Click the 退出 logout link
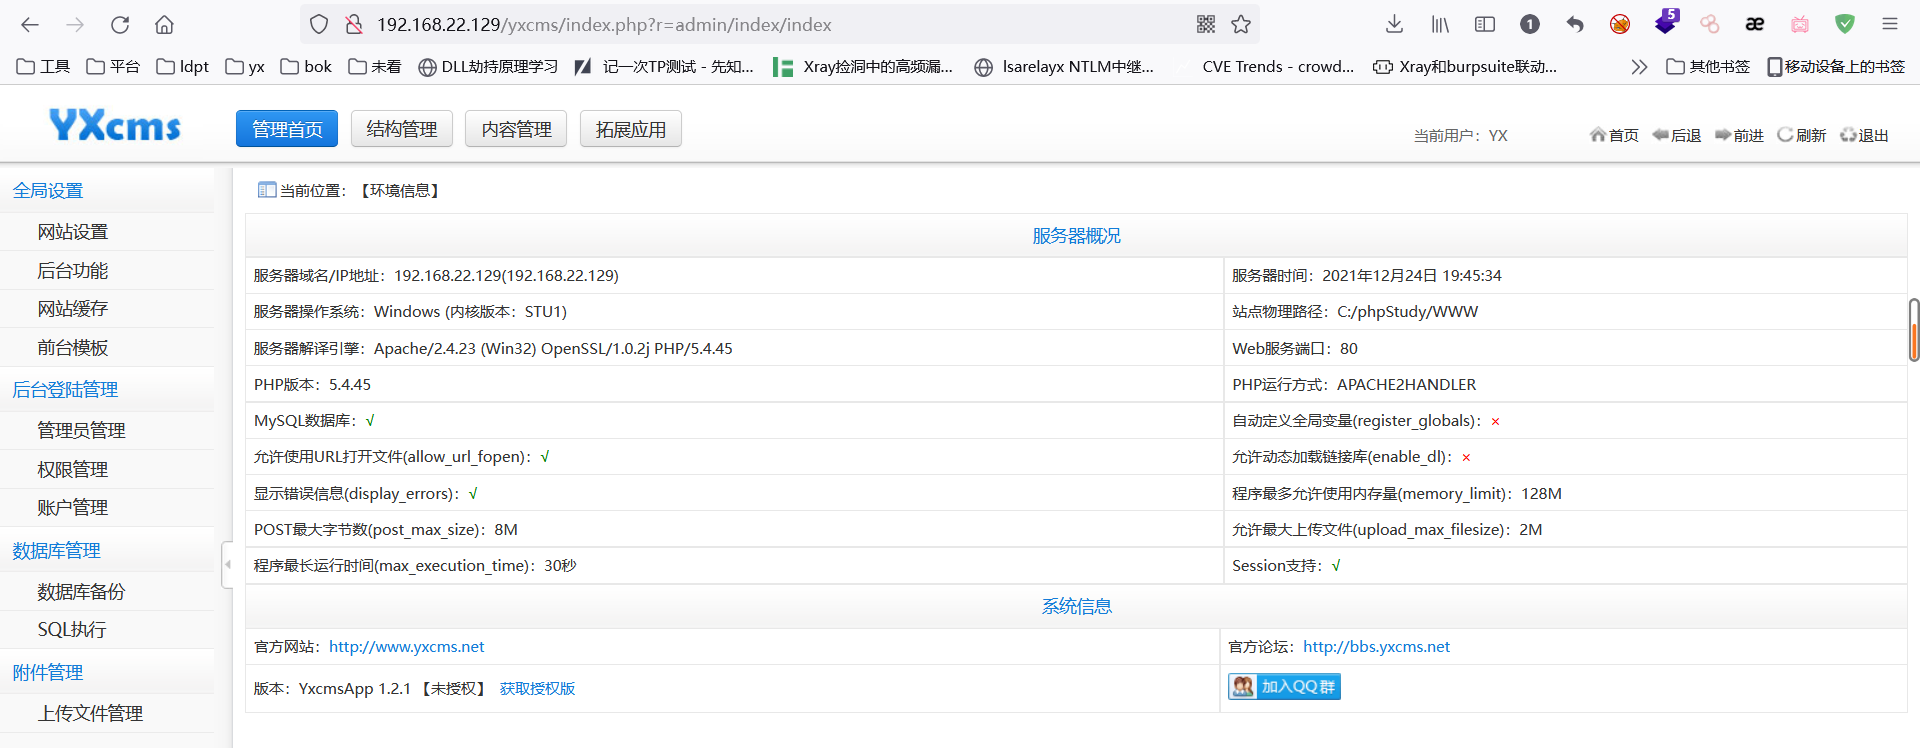The width and height of the screenshot is (1920, 748). tap(1865, 135)
